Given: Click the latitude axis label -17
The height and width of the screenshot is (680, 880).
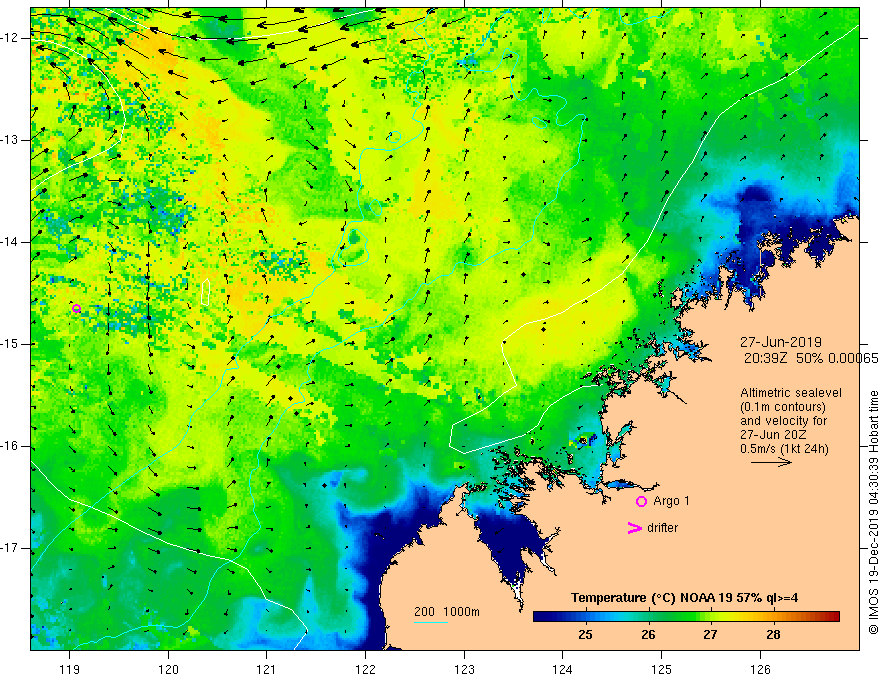Looking at the screenshot, I should [9, 548].
